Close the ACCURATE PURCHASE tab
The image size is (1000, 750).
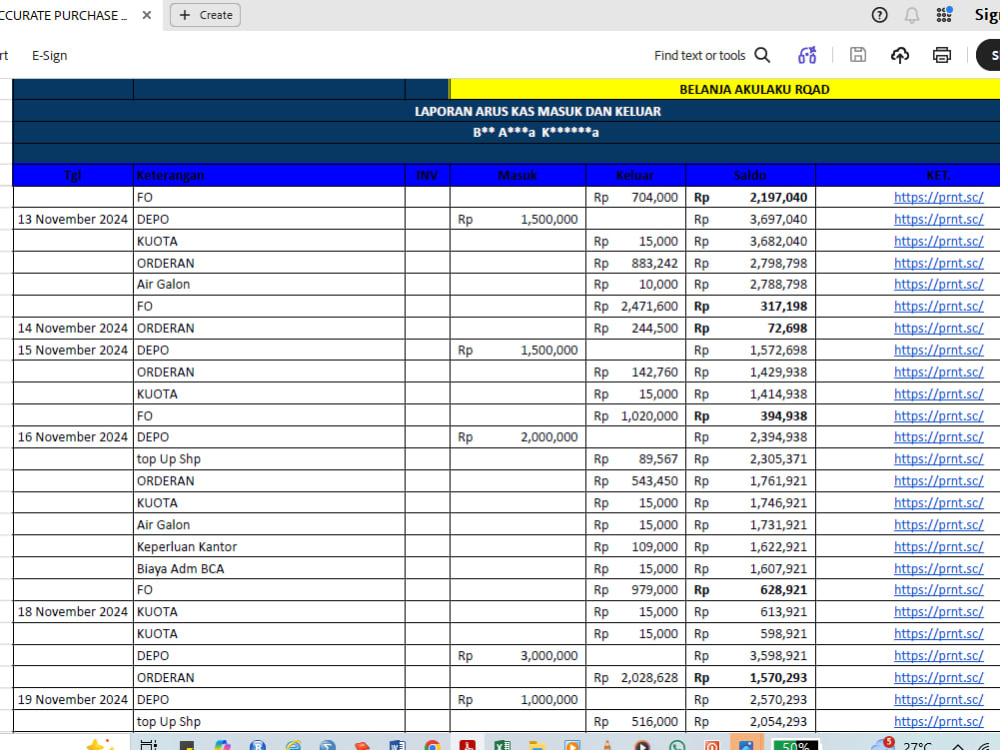[147, 15]
